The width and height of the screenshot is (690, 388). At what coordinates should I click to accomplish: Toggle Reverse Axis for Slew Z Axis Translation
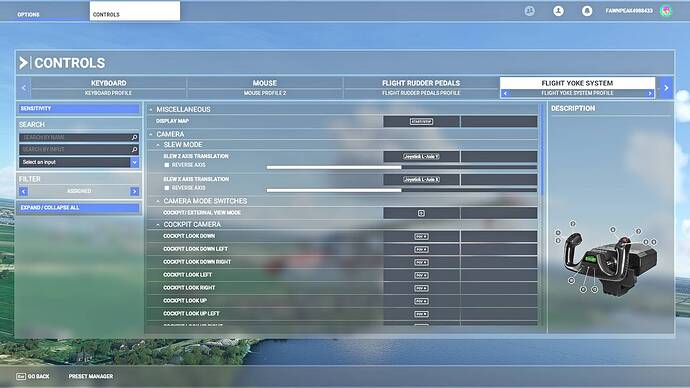[167, 165]
